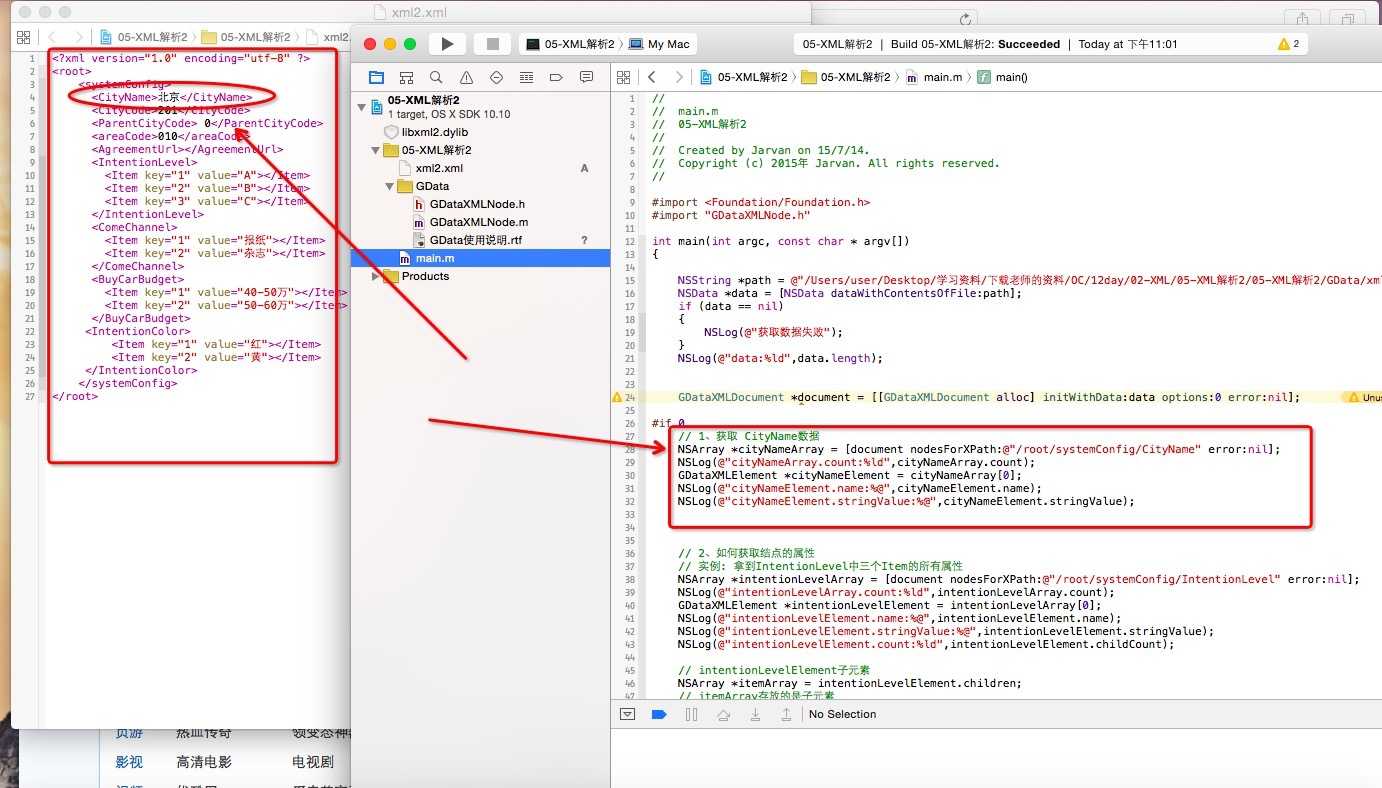Viewport: 1382px width, 788px height.
Task: Click line number 24 in gutter
Action: (631, 397)
